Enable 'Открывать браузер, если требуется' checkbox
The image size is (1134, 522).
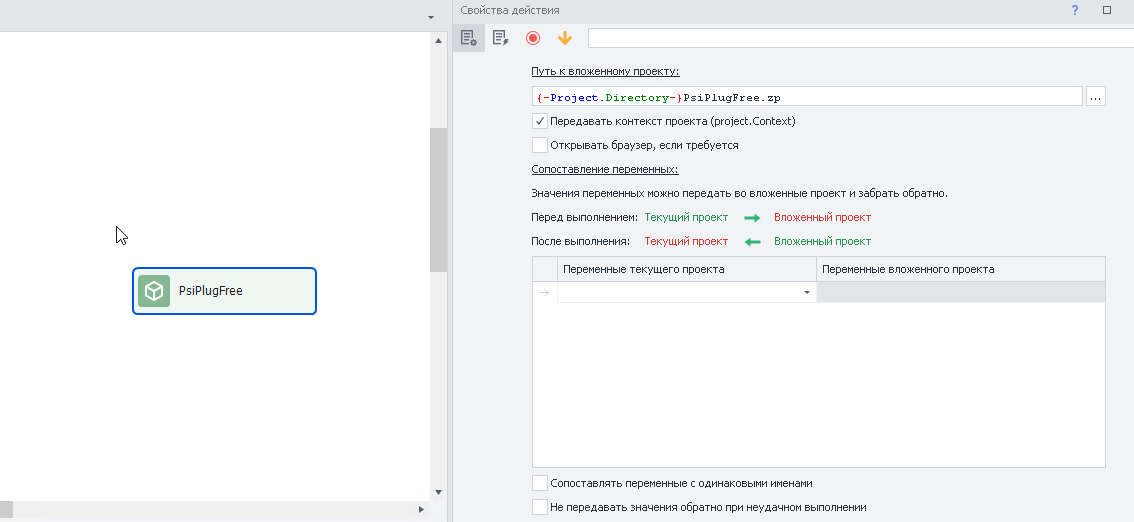pos(540,145)
